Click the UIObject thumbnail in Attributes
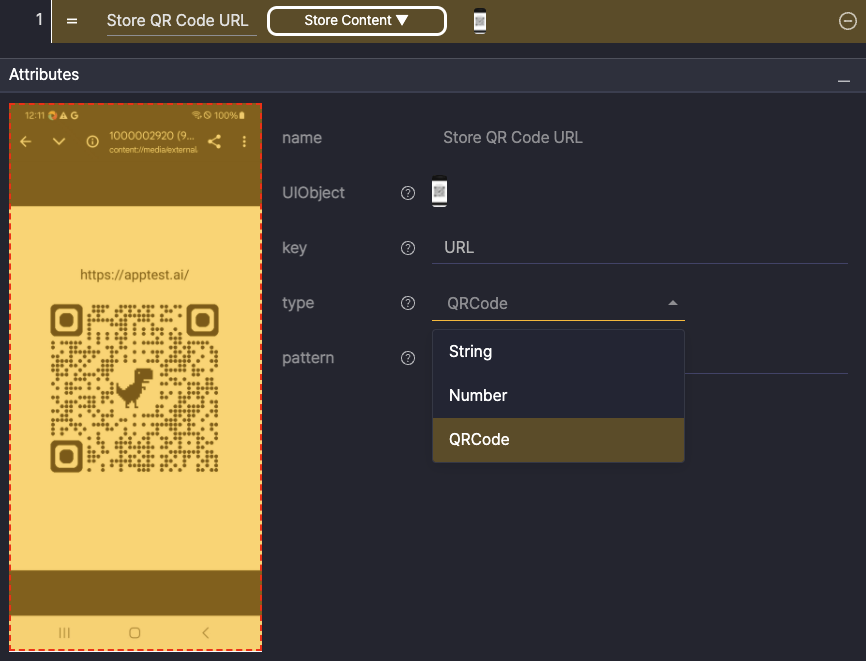The height and width of the screenshot is (661, 866). (439, 192)
